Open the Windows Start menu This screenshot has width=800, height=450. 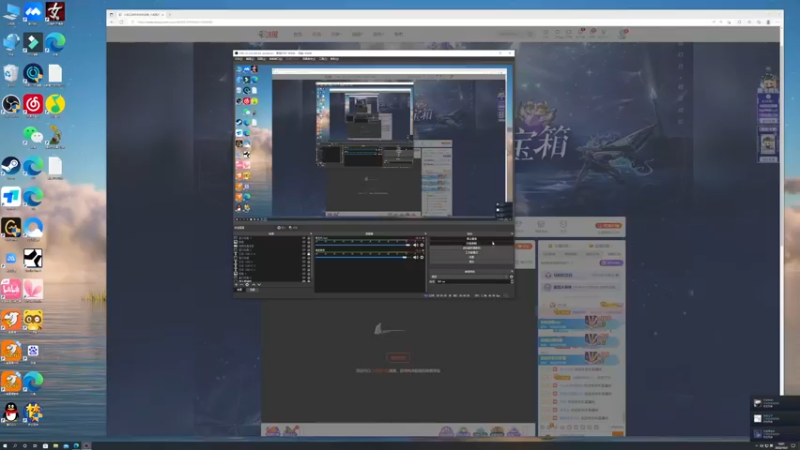(5, 446)
